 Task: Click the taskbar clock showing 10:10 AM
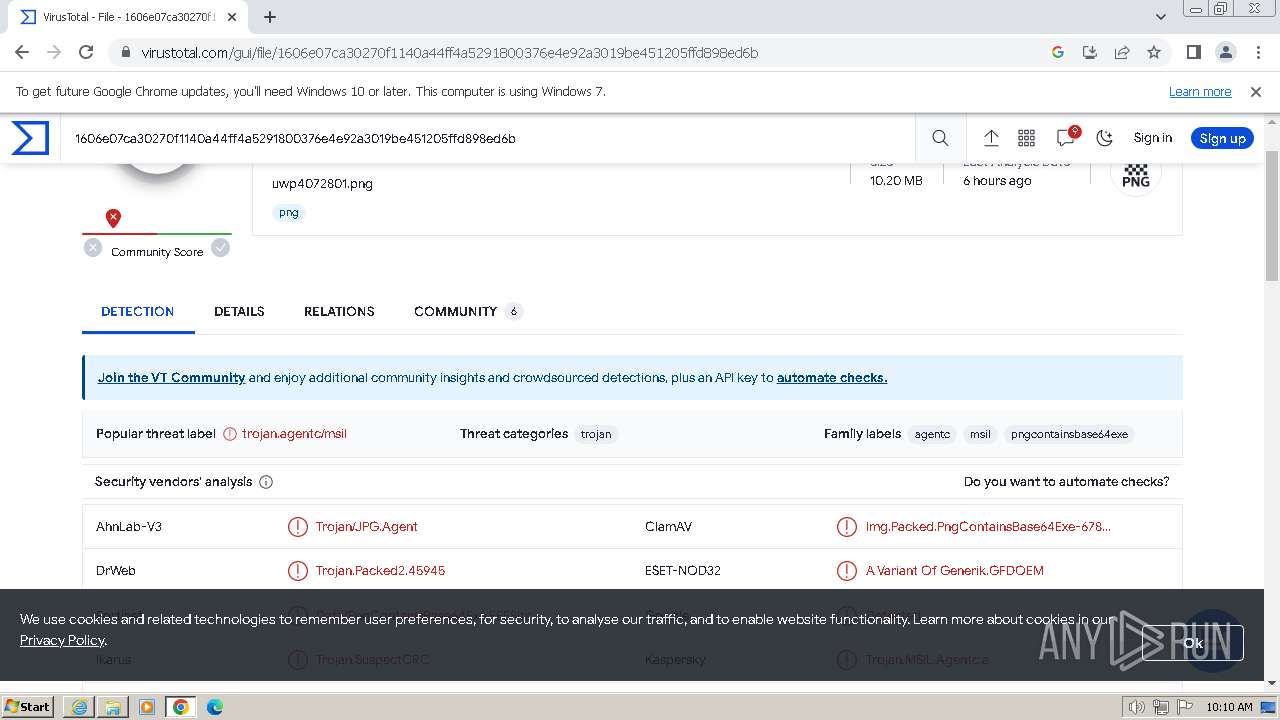[1229, 707]
